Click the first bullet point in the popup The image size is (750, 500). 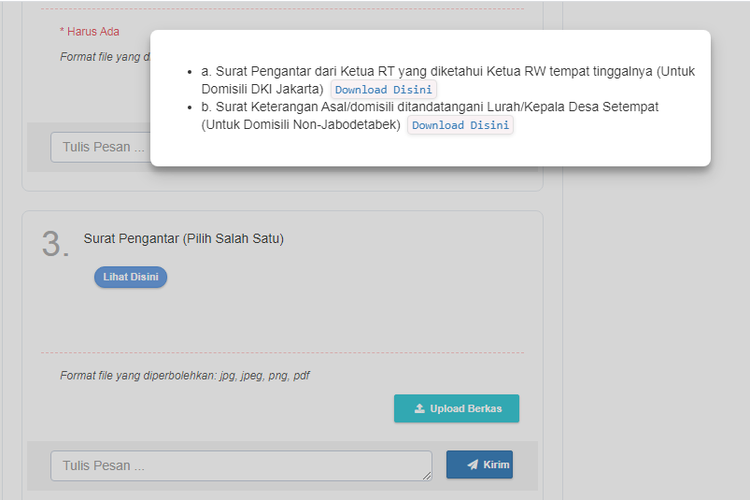(190, 73)
